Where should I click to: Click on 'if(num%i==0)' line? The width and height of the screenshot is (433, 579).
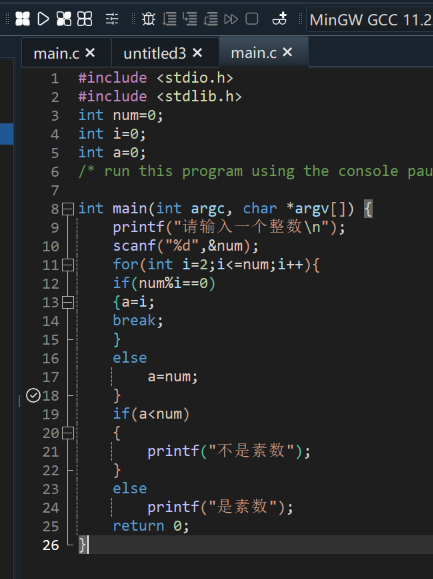click(x=164, y=283)
